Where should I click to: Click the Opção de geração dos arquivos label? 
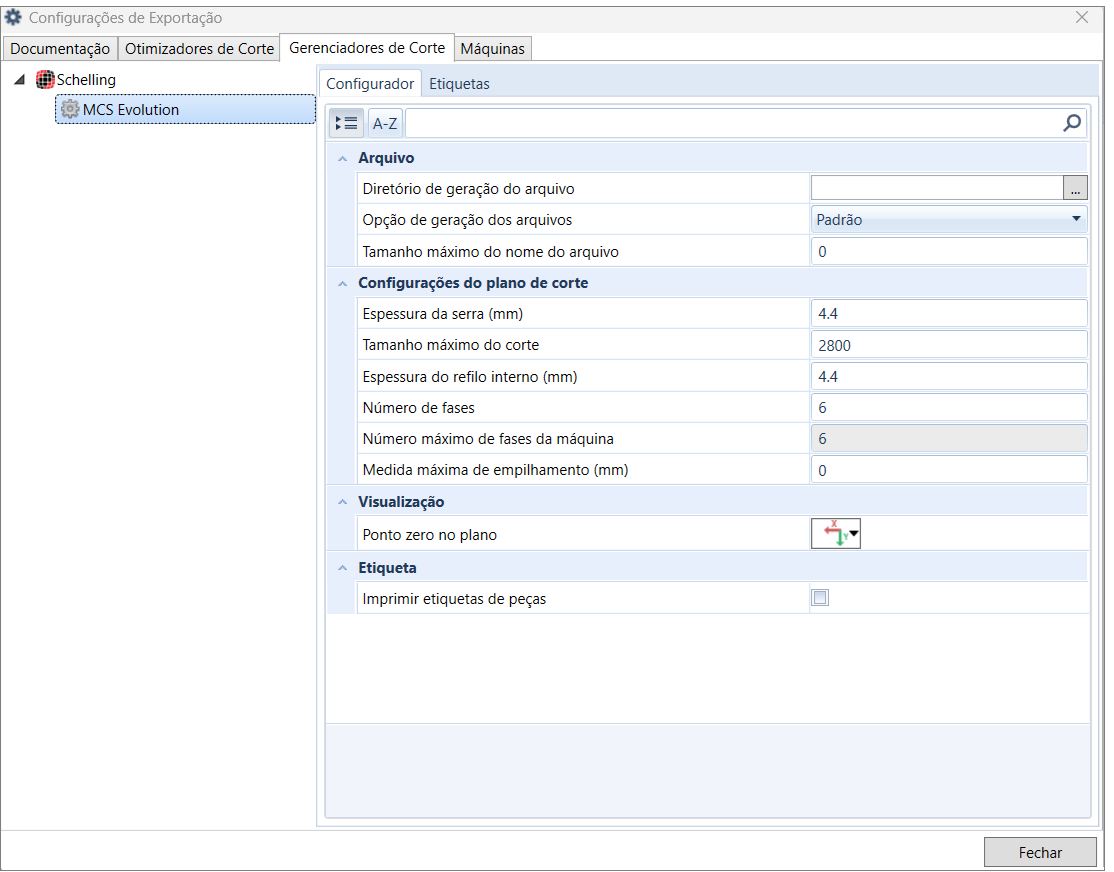click(467, 220)
